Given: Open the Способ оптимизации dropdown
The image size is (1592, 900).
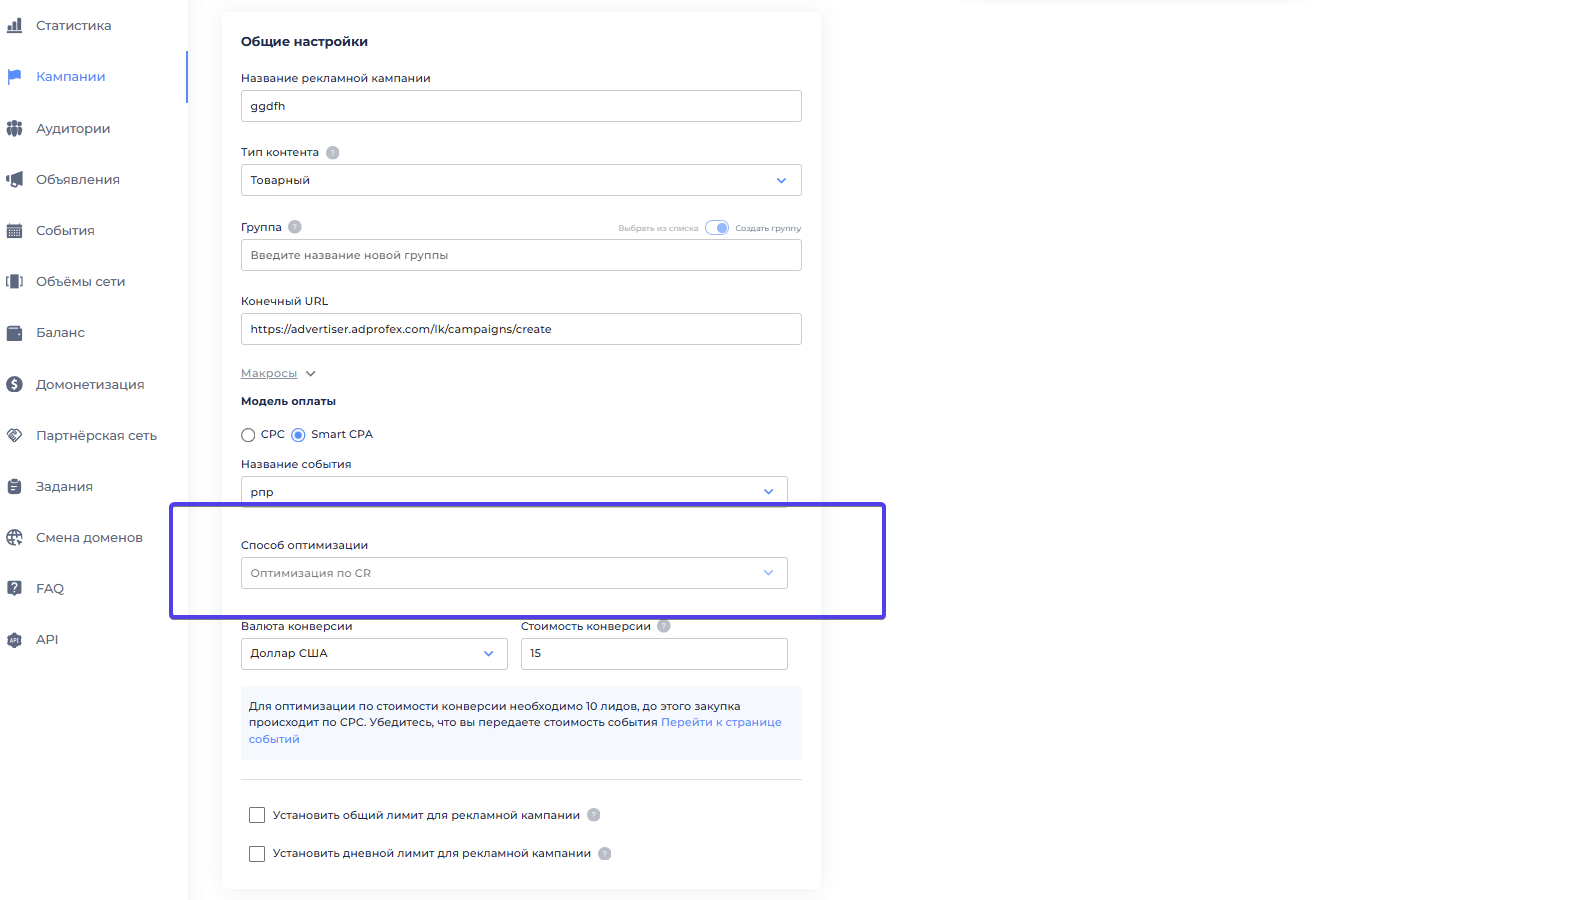Looking at the screenshot, I should click(x=513, y=573).
